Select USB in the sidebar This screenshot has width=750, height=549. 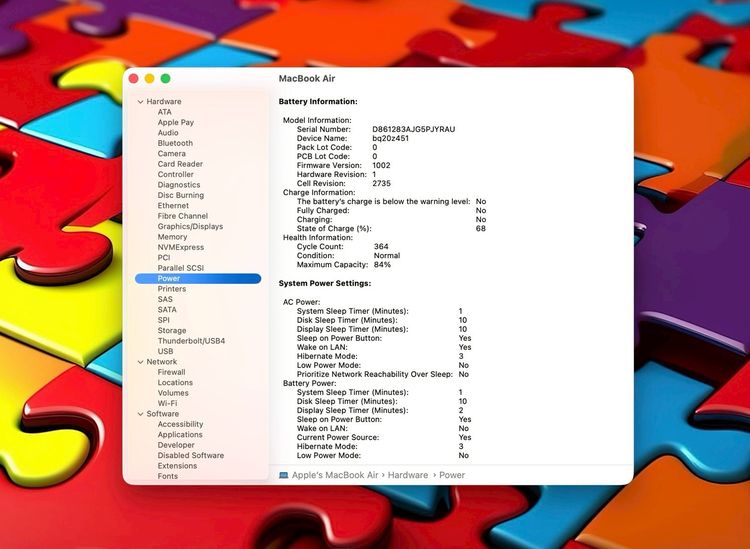coord(165,351)
